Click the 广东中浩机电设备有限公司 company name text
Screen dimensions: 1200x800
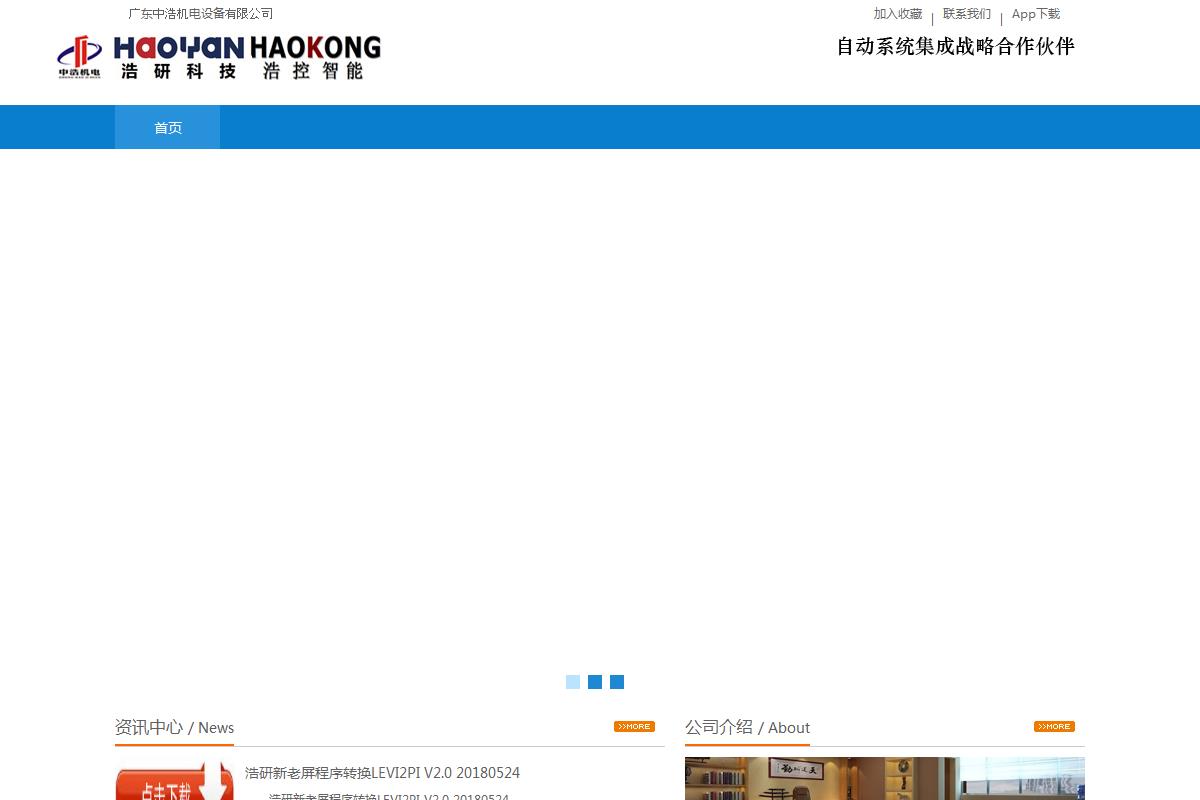point(200,14)
